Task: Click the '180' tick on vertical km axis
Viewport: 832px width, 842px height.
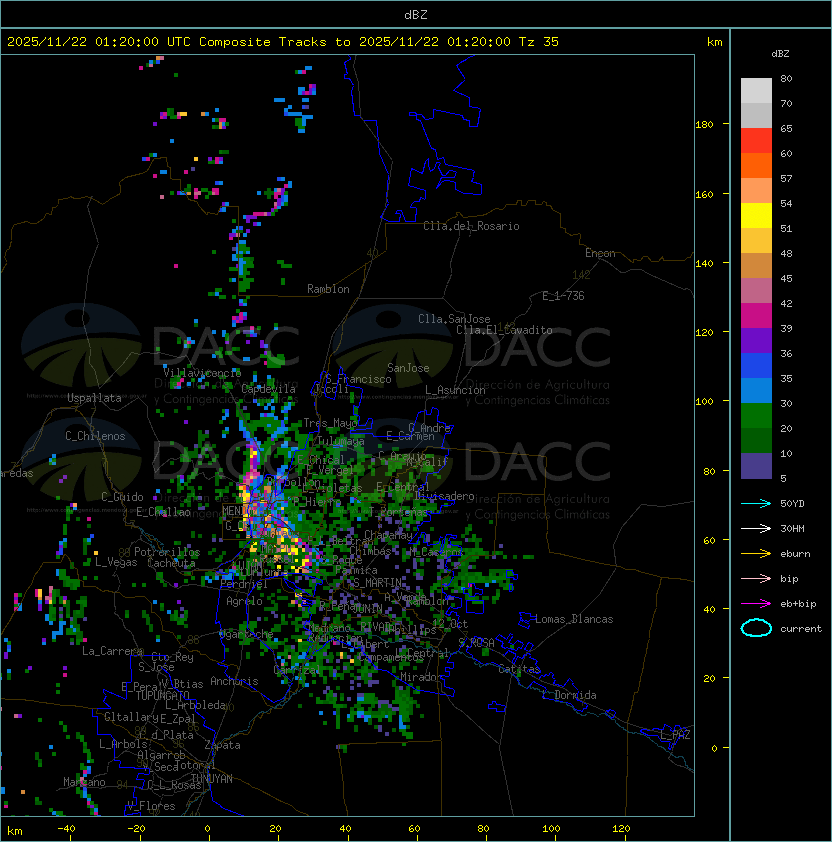Action: point(704,125)
